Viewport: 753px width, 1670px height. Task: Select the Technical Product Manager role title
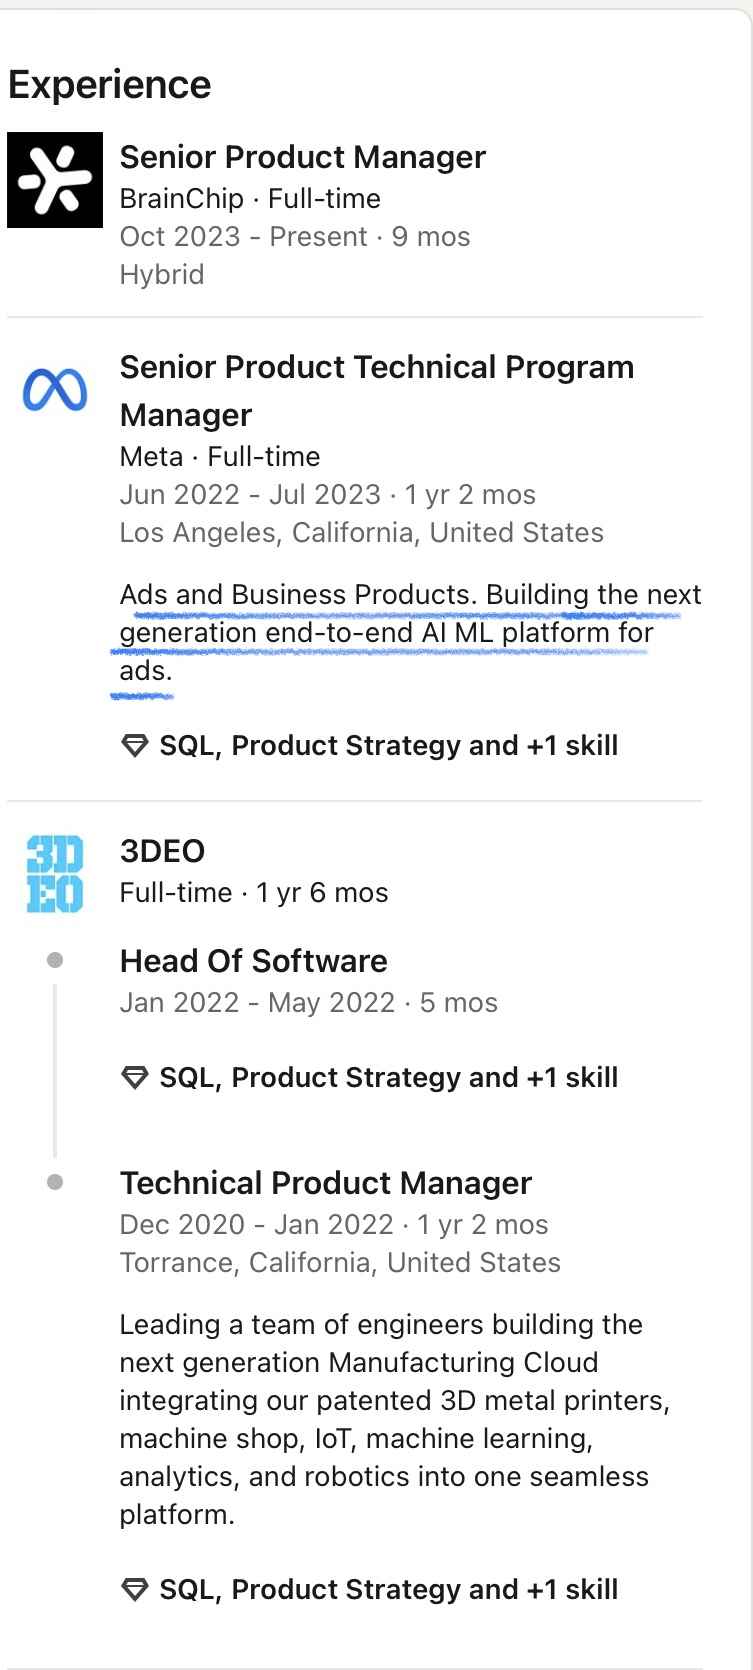tap(325, 1183)
